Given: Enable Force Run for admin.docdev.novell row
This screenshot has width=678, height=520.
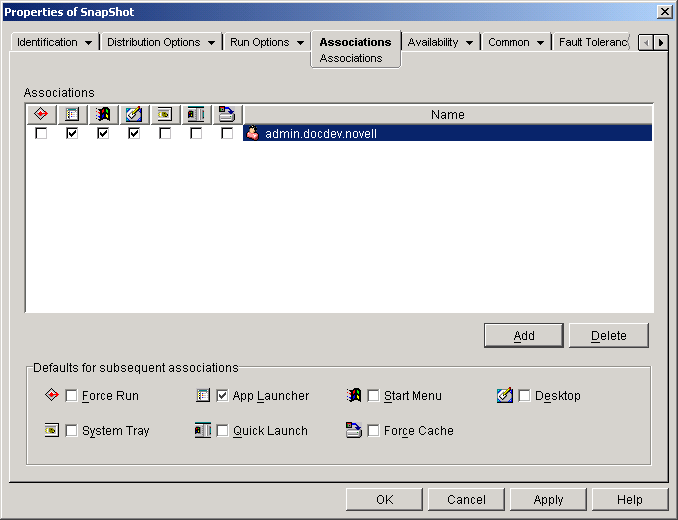Looking at the screenshot, I should point(41,134).
